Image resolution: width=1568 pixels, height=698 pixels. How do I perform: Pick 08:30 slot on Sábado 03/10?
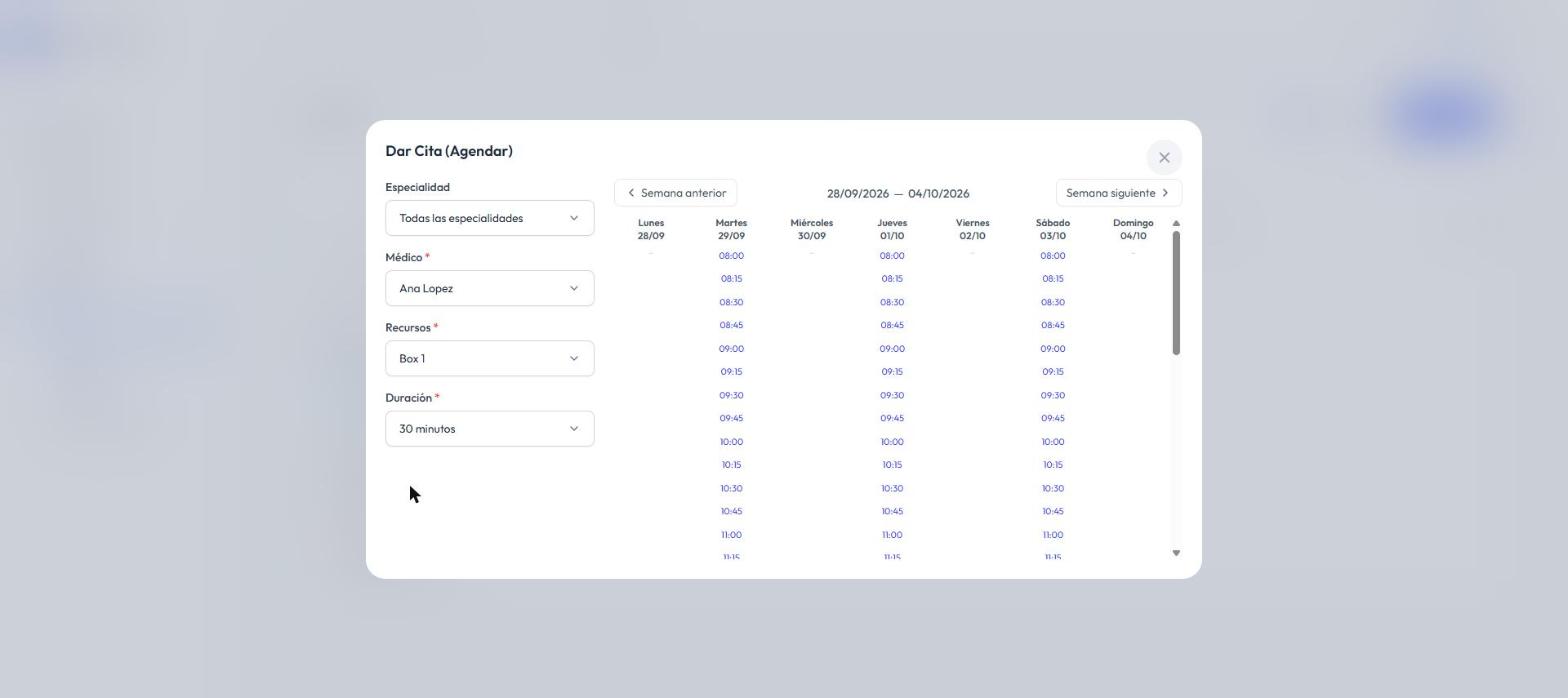click(x=1053, y=302)
